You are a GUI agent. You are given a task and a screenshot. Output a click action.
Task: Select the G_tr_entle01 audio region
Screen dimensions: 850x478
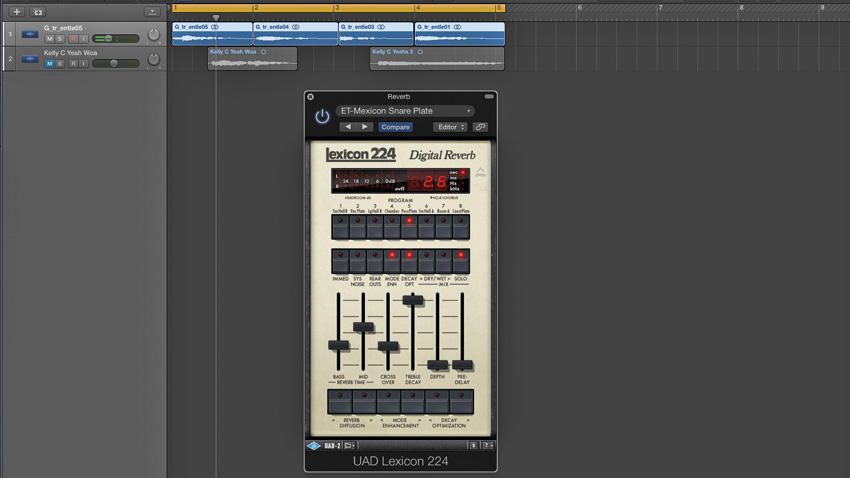(460, 34)
